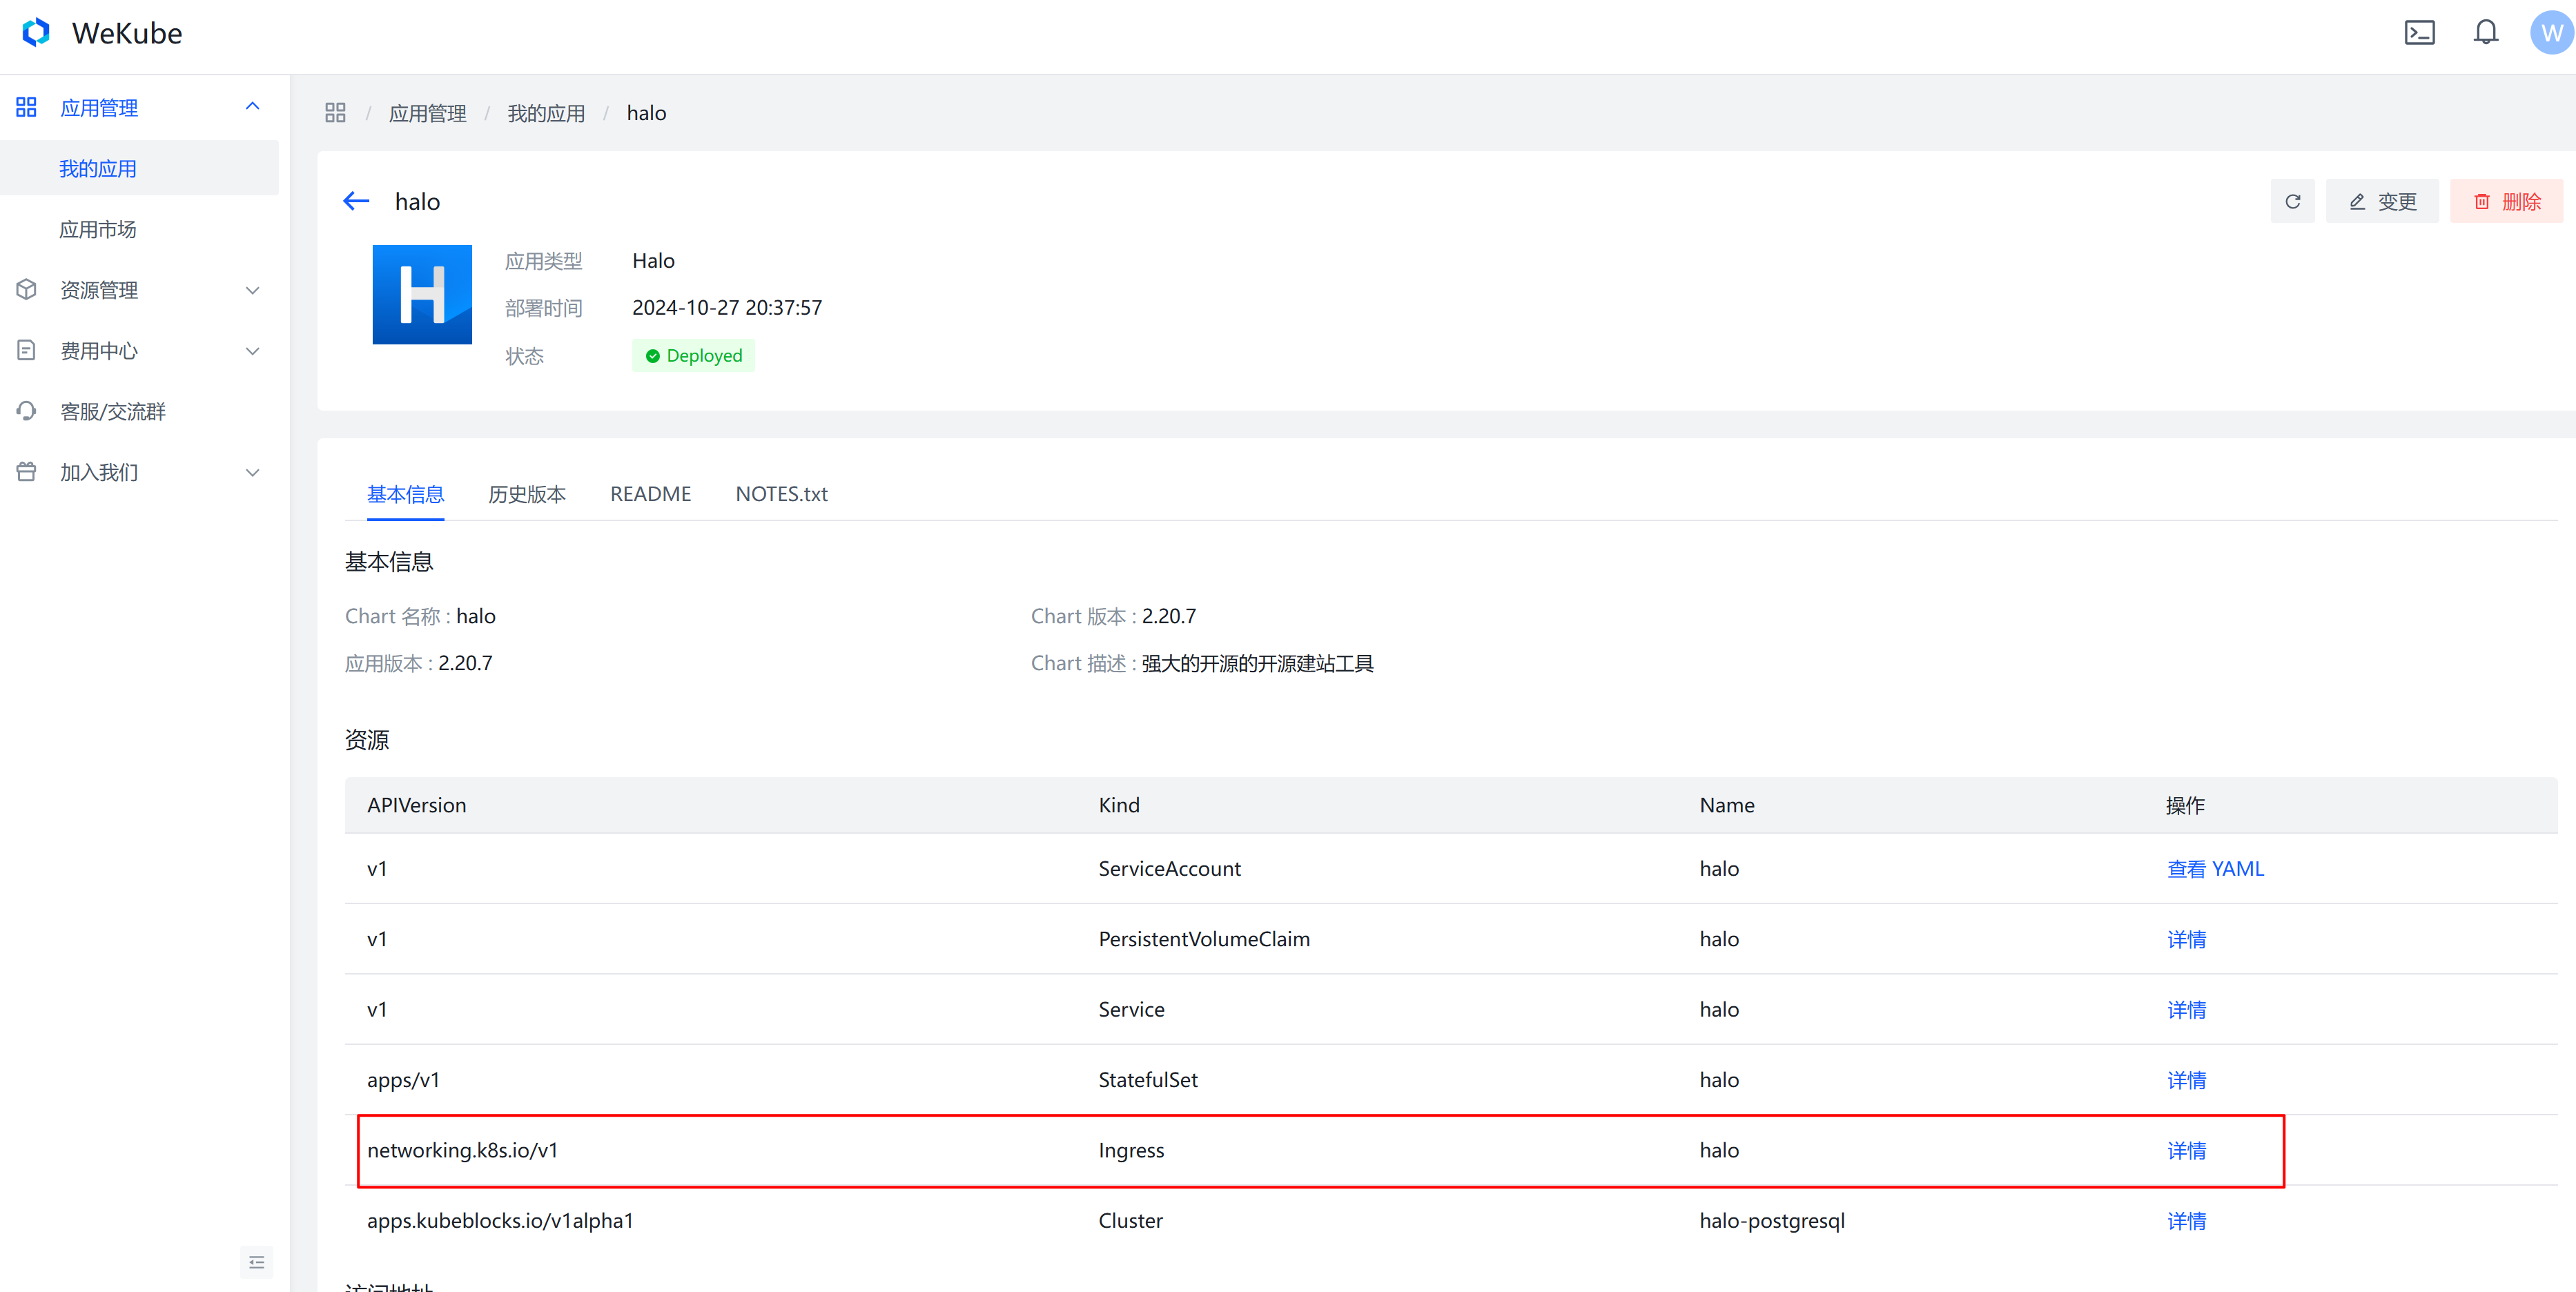Expand the 资源管理 menu

pos(253,290)
